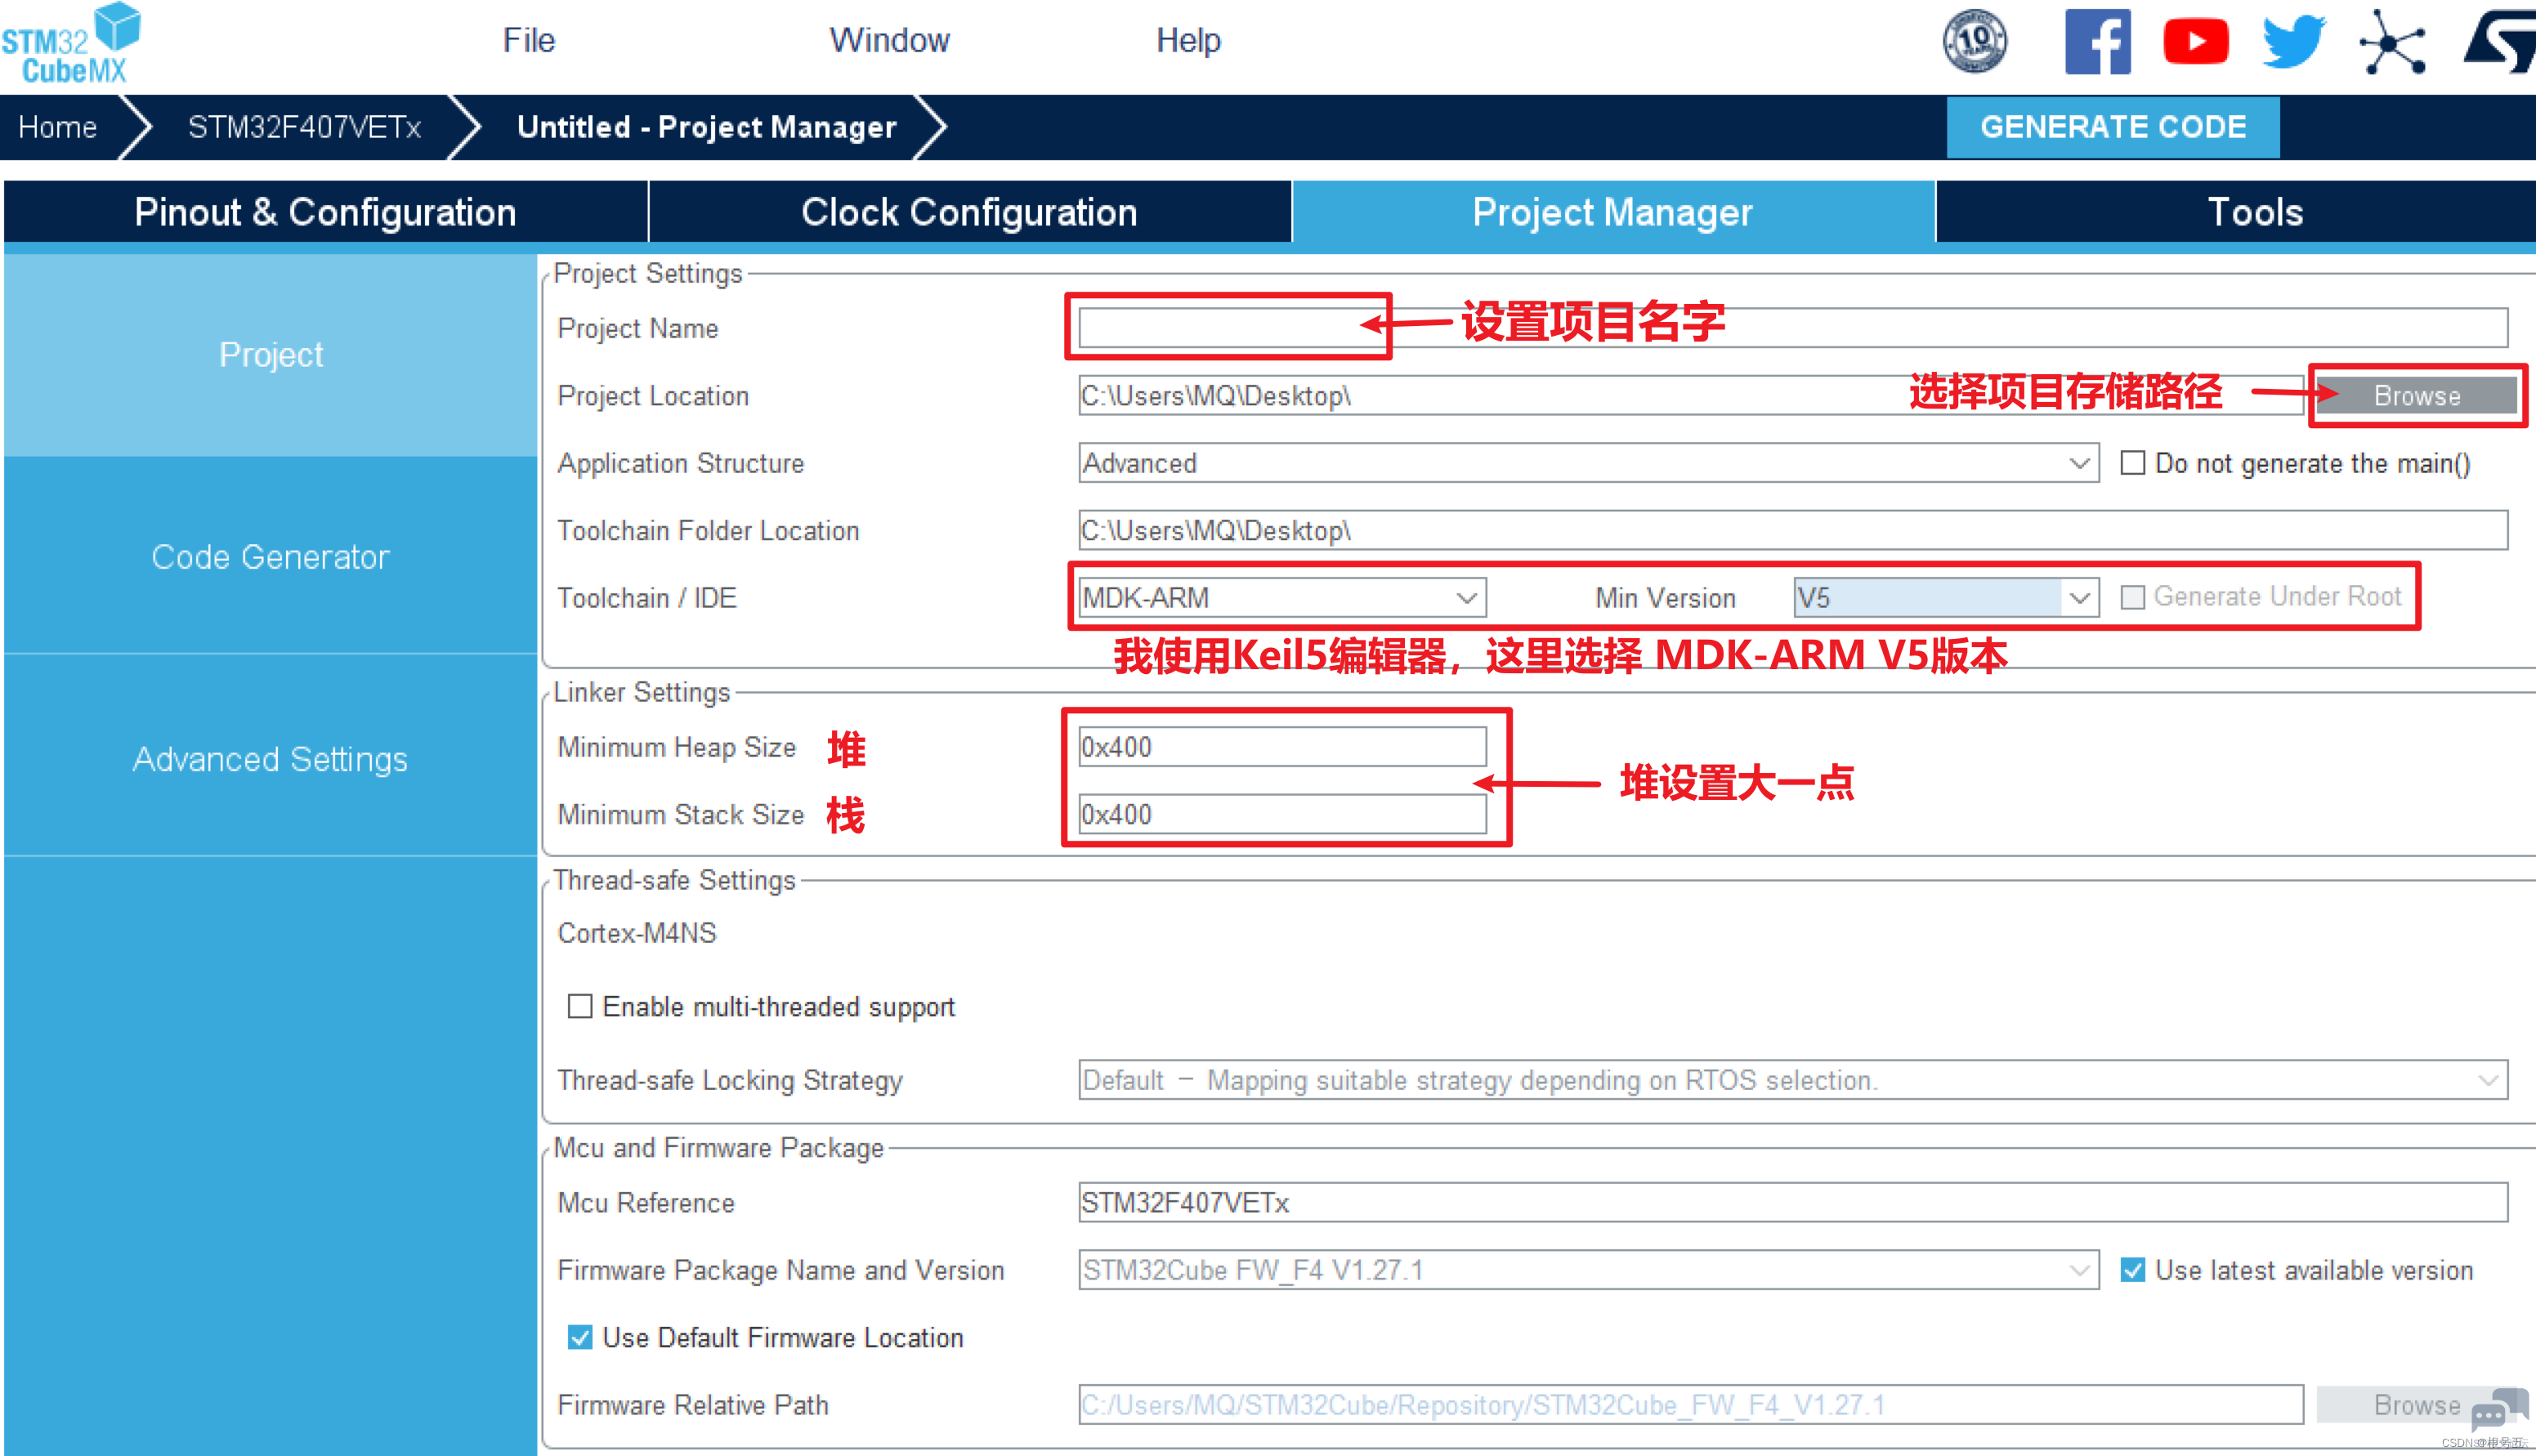
Task: Uncheck Use Default Firmware Location
Action: [579, 1337]
